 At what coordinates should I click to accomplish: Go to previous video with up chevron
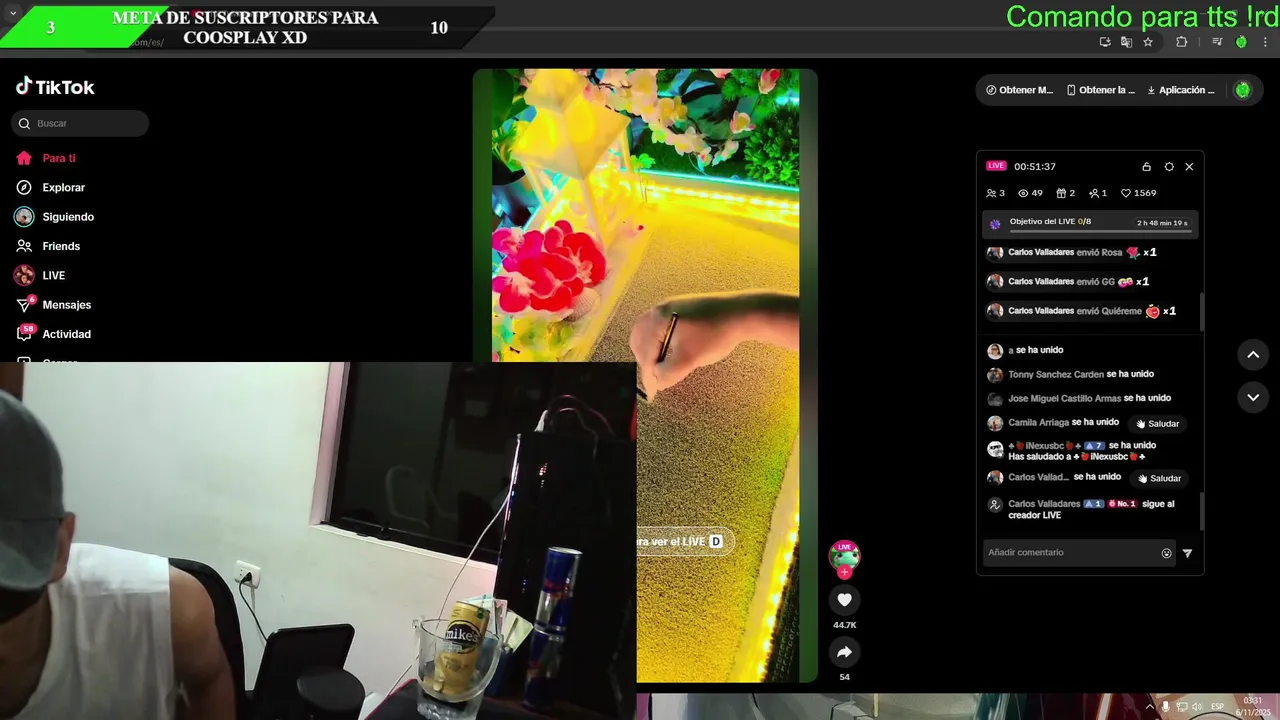1253,354
